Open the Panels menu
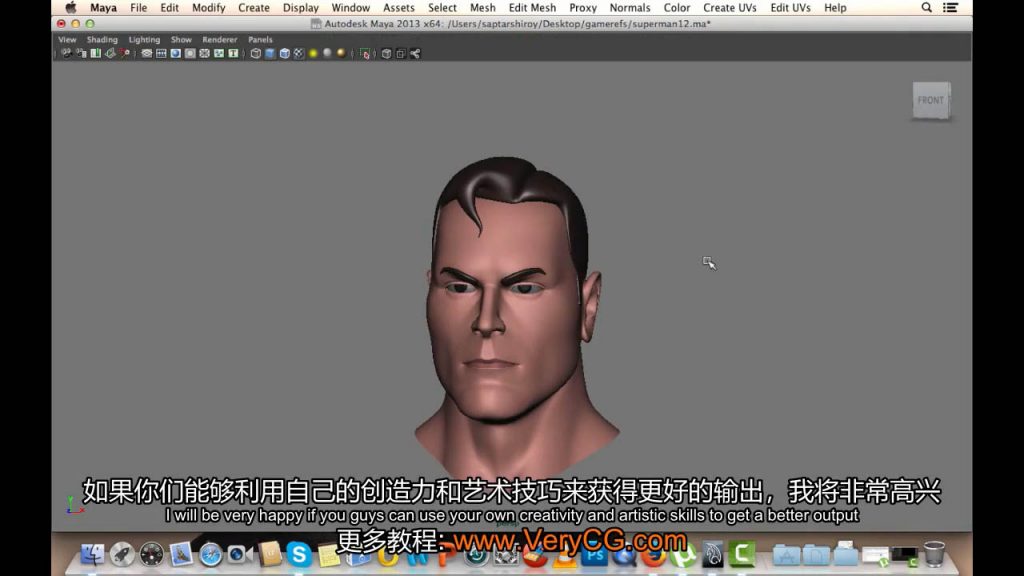The image size is (1024, 576). pos(260,40)
